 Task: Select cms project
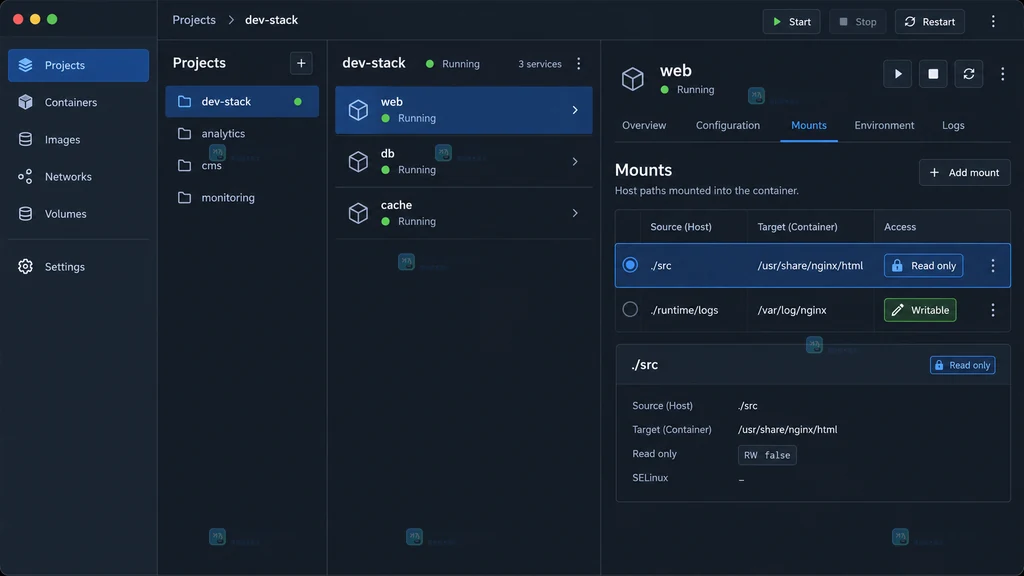[x=242, y=165]
